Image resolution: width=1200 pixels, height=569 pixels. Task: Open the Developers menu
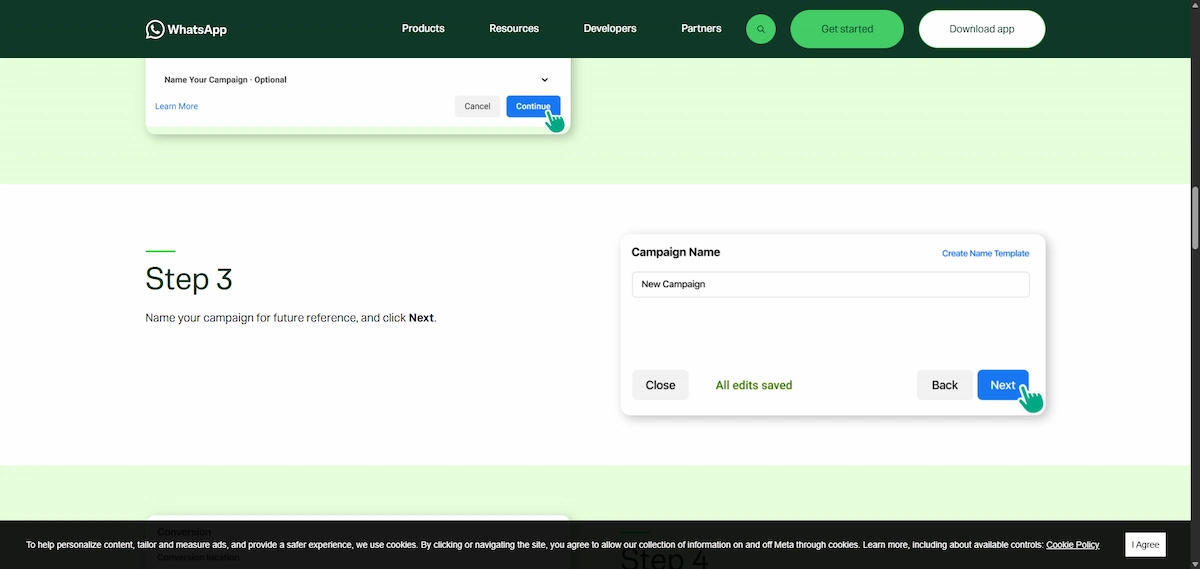point(610,29)
